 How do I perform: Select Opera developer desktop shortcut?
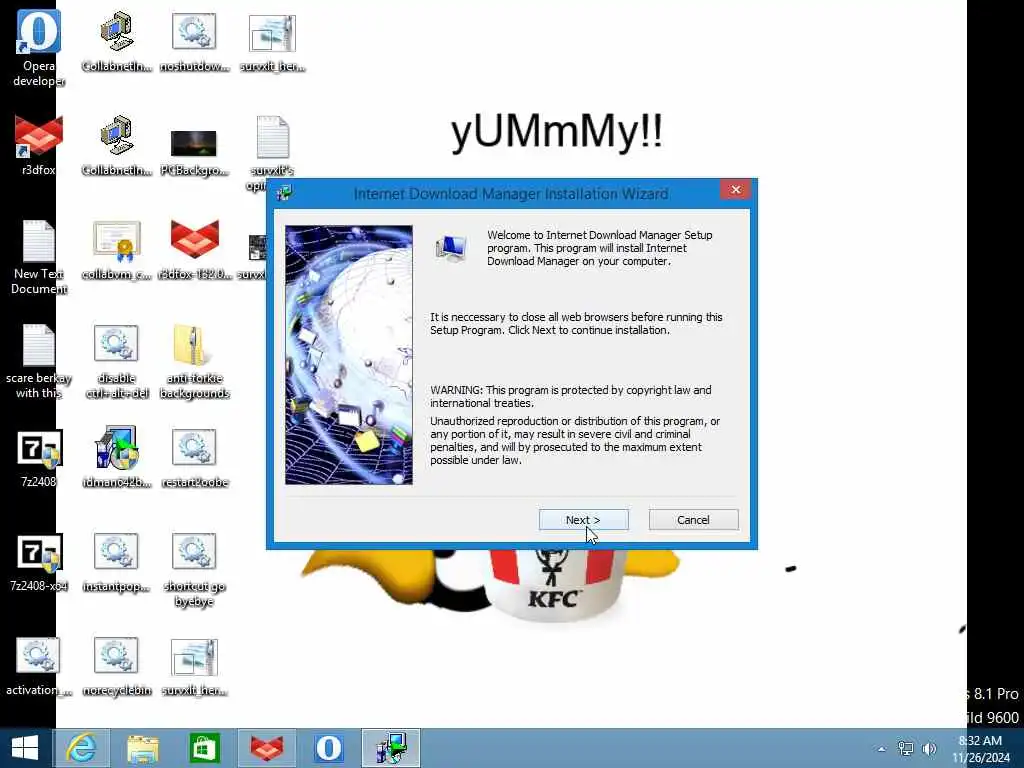click(39, 48)
